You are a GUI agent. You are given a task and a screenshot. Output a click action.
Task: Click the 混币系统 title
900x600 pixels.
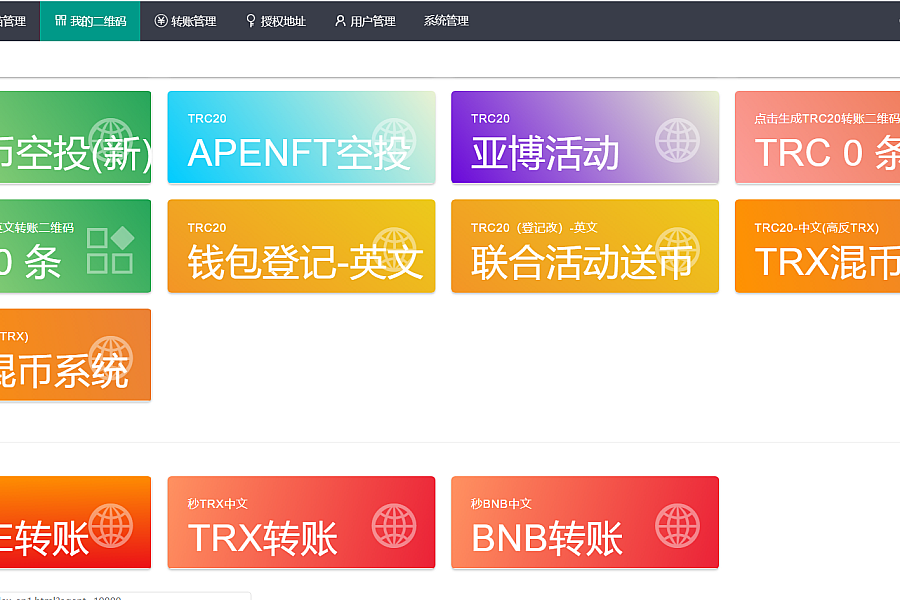(x=64, y=371)
